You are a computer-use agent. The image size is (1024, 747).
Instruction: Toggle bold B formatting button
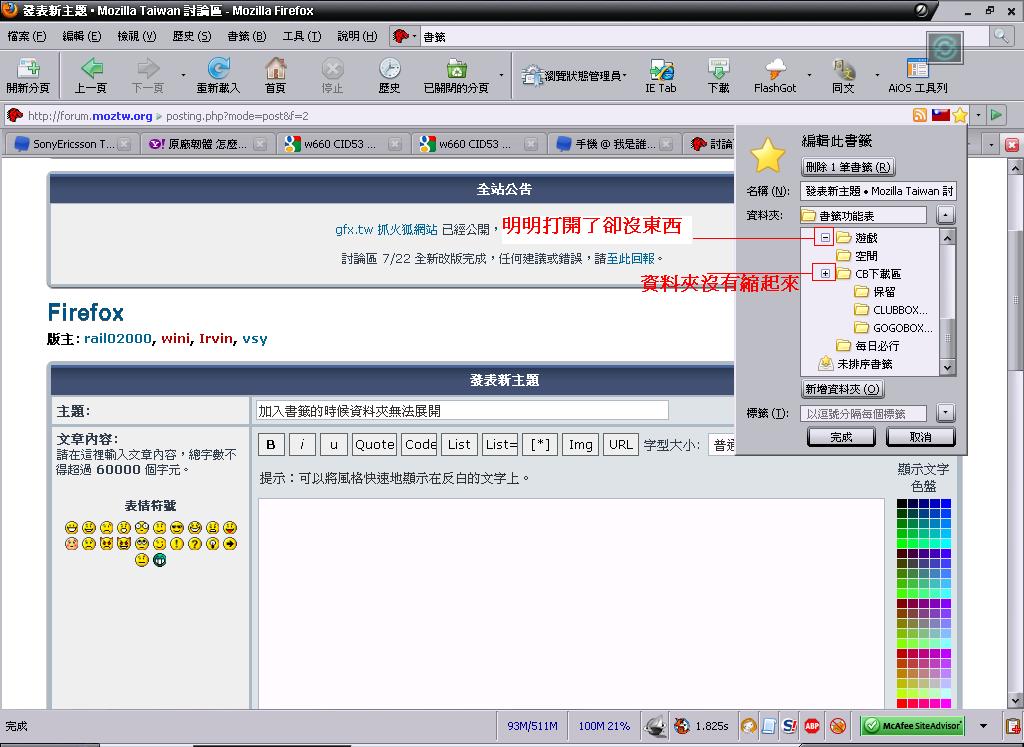point(270,445)
